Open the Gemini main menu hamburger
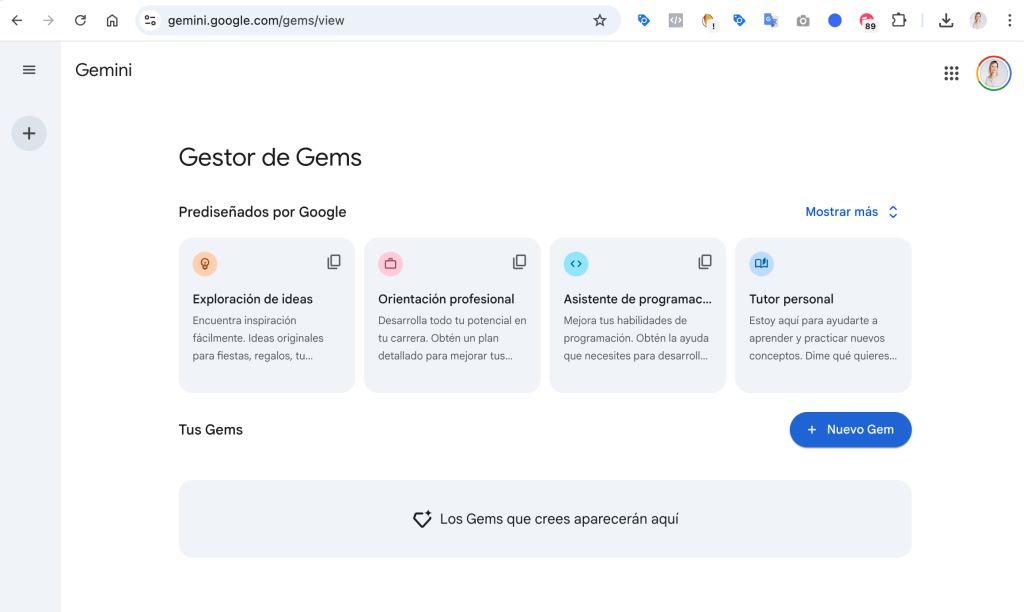This screenshot has height=612, width=1024. 29,70
